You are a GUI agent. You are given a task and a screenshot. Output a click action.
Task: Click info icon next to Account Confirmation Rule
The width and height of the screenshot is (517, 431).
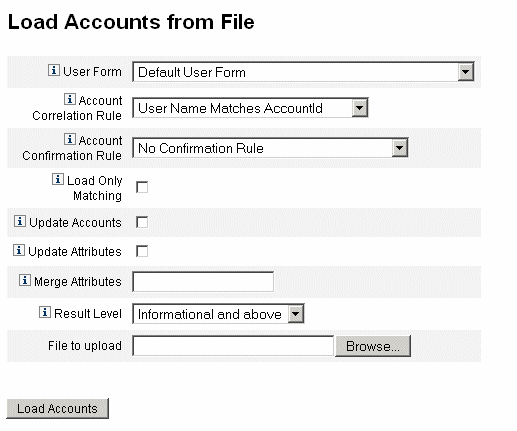(x=70, y=139)
